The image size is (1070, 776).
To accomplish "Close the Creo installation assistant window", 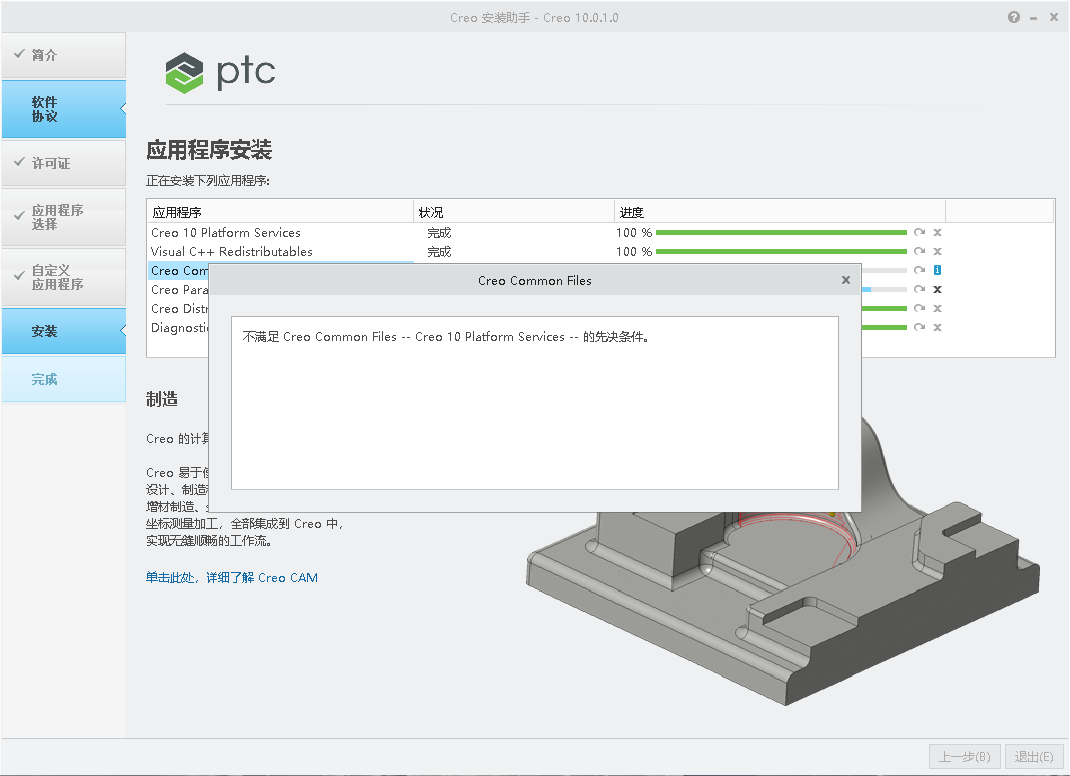I will 1054,17.
